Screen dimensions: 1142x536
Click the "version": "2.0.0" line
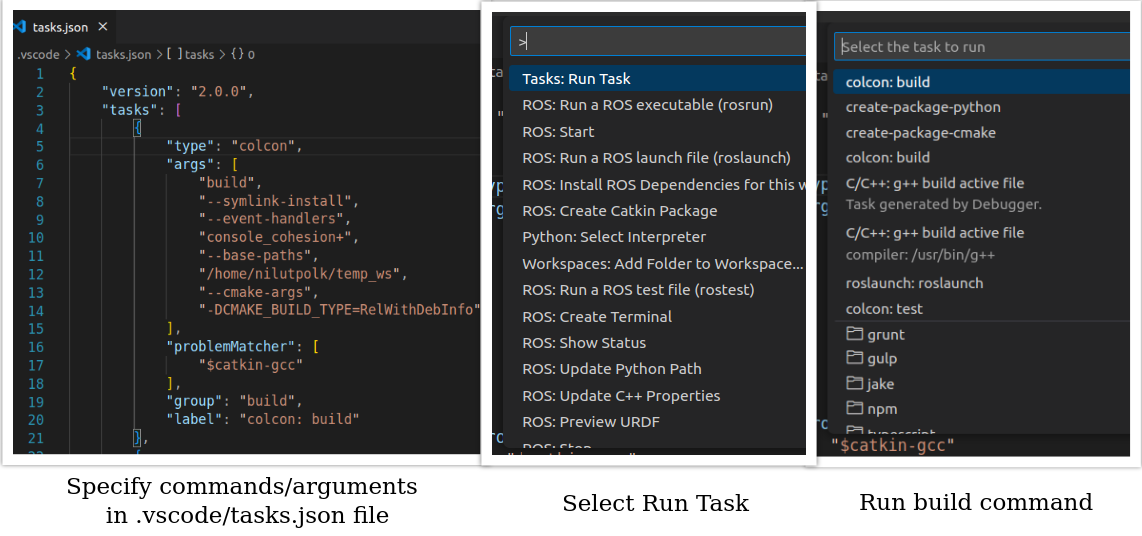pyautogui.click(x=177, y=92)
